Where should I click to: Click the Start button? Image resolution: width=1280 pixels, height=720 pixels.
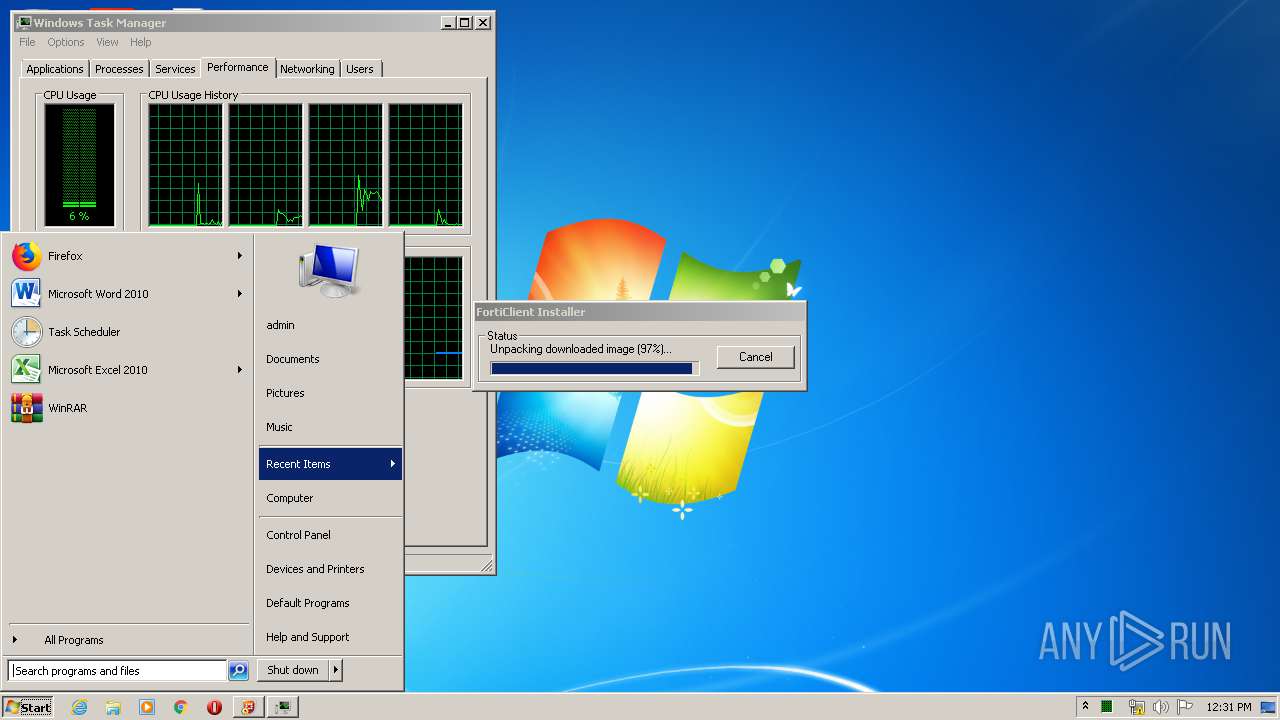28,707
